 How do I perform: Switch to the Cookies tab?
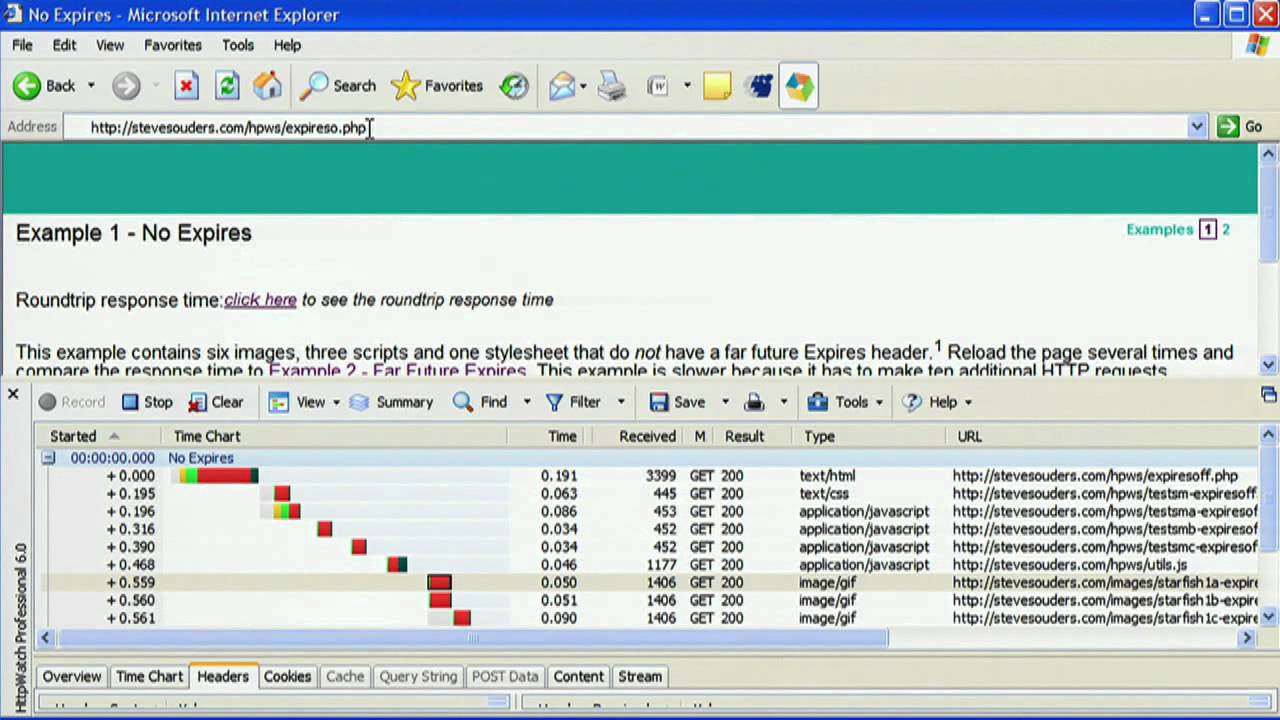(287, 677)
